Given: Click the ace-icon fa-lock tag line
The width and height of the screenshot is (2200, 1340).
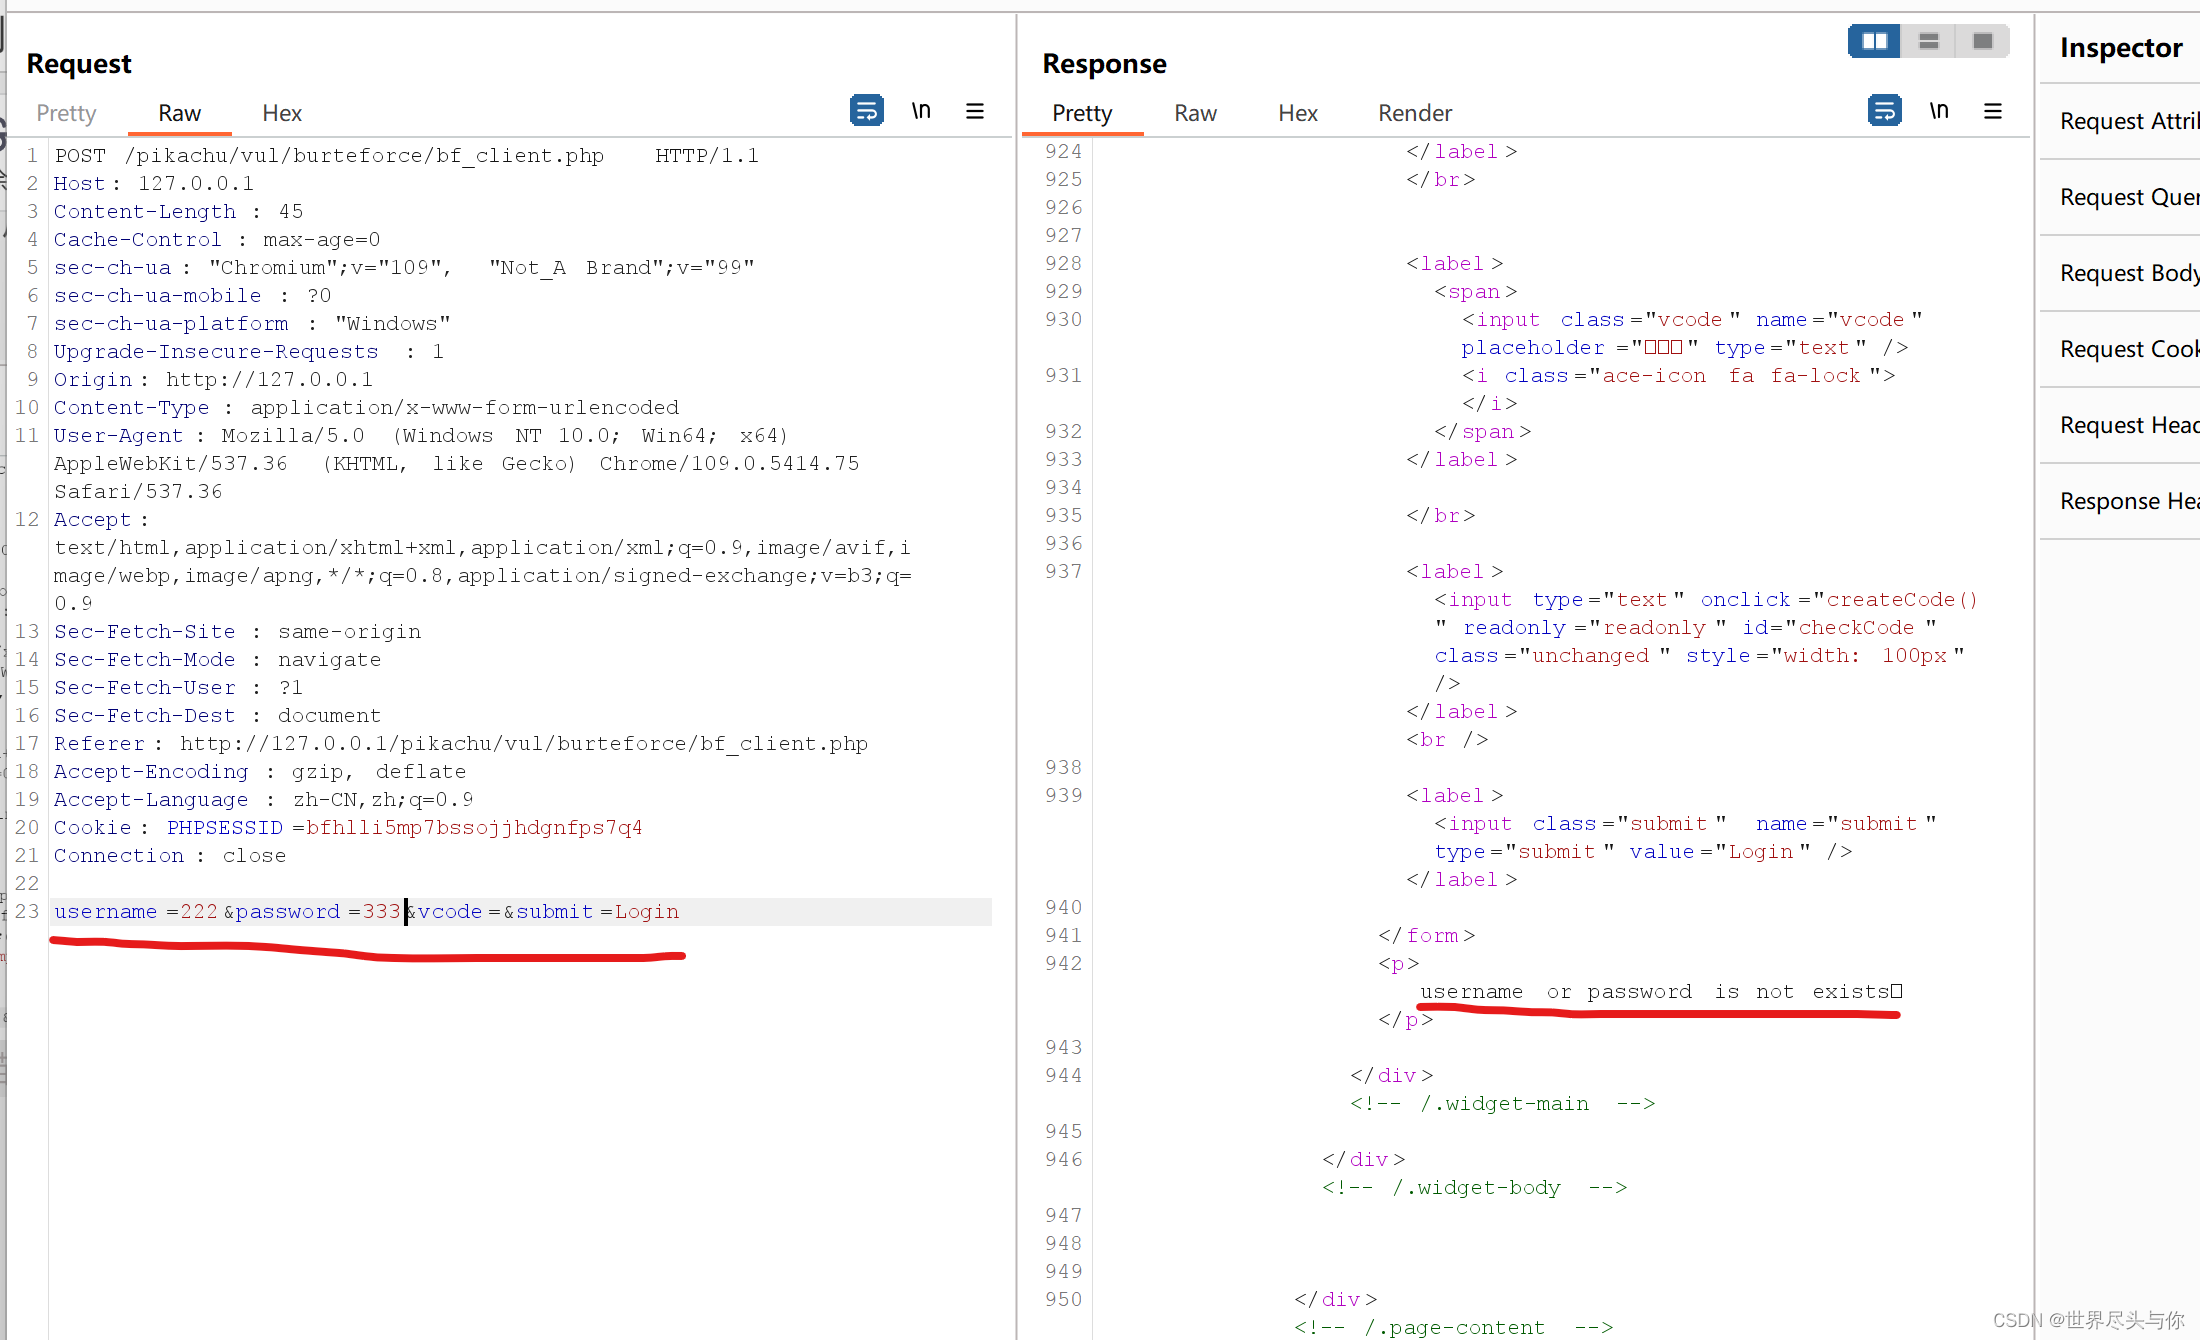Looking at the screenshot, I should click(1678, 375).
